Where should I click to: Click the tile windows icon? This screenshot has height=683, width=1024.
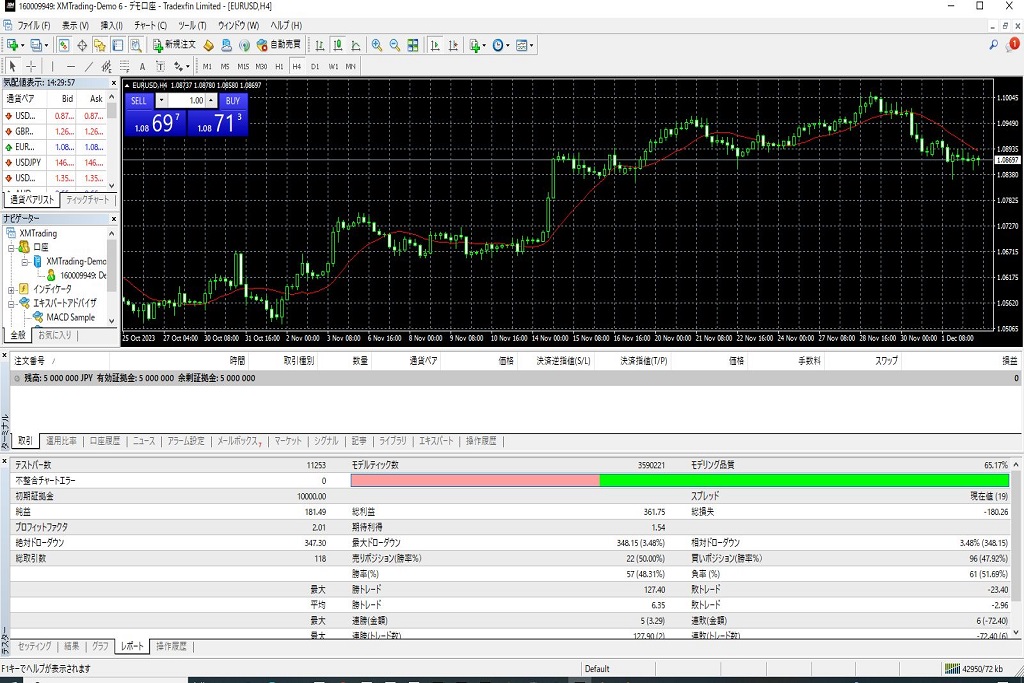413,45
